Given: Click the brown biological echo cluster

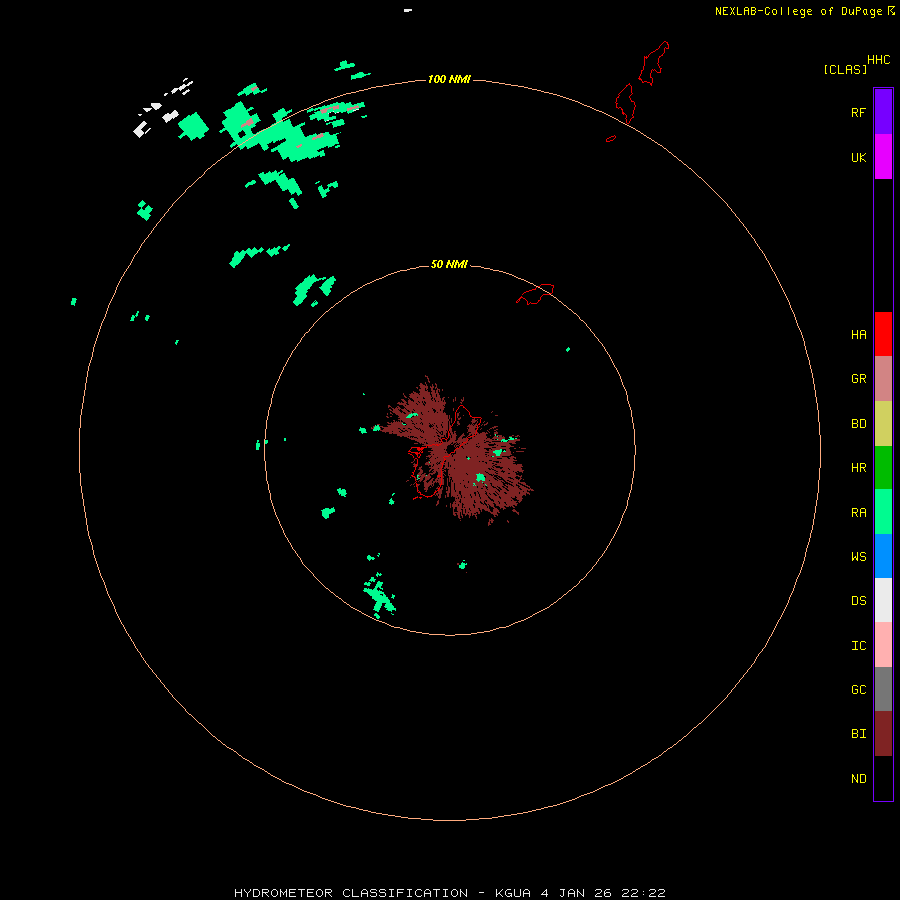Looking at the screenshot, I should pos(456,451).
